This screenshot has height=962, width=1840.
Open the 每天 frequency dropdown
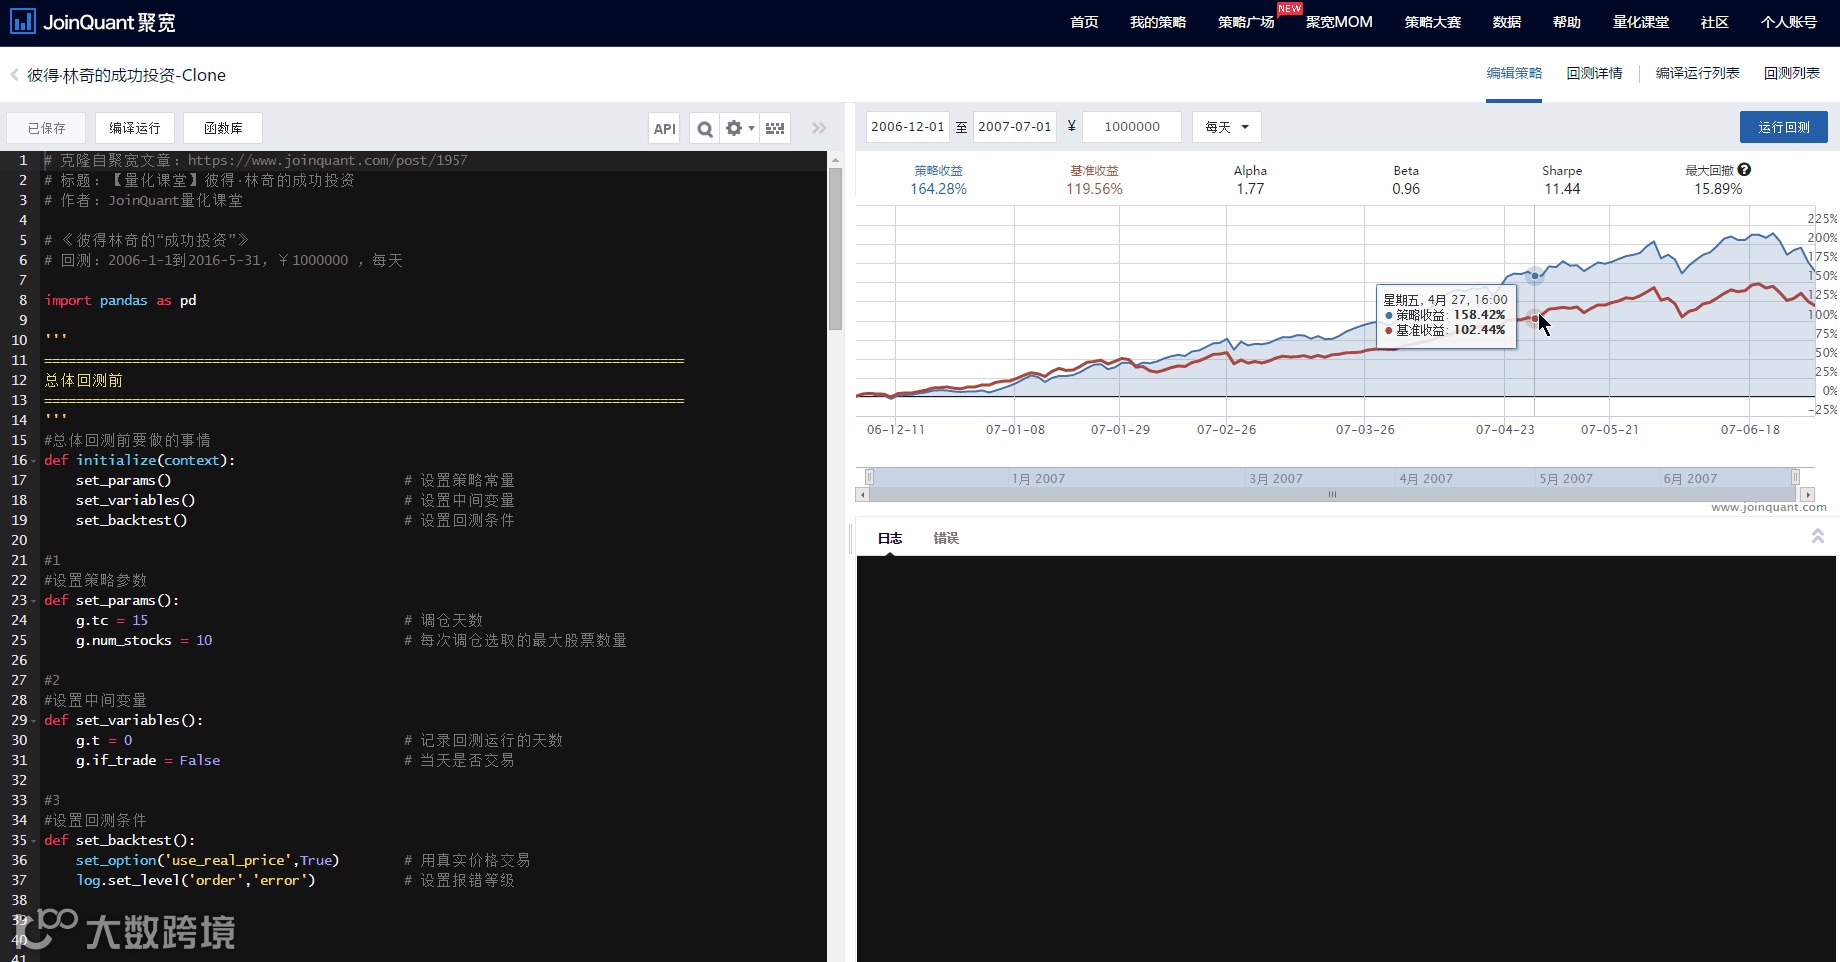pos(1227,127)
